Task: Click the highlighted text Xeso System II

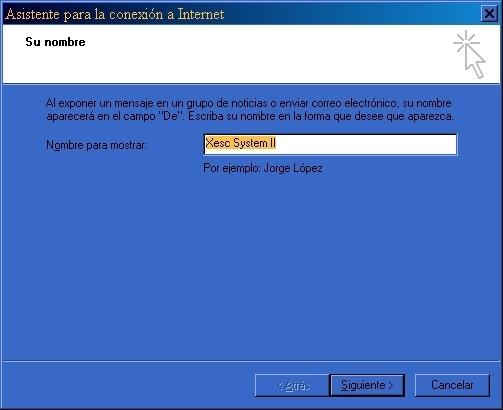Action: tap(240, 143)
